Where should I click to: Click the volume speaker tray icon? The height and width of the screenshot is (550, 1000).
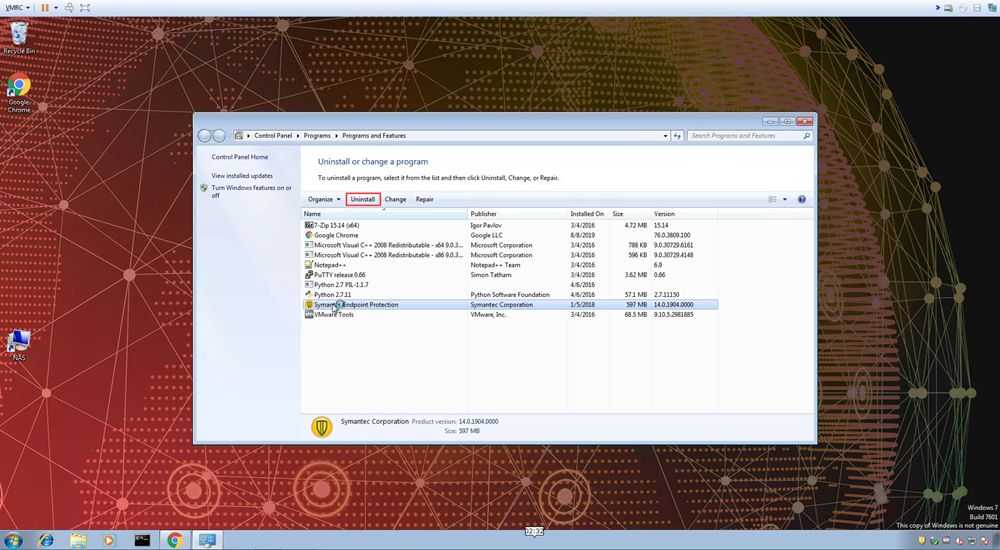pyautogui.click(x=959, y=541)
